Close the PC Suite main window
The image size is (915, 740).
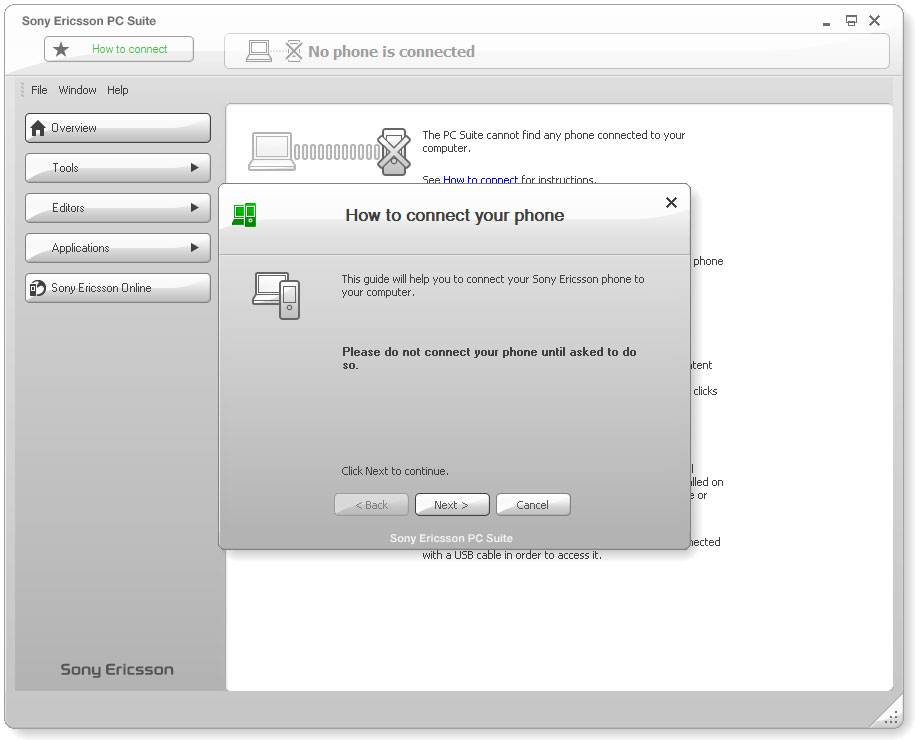click(874, 21)
